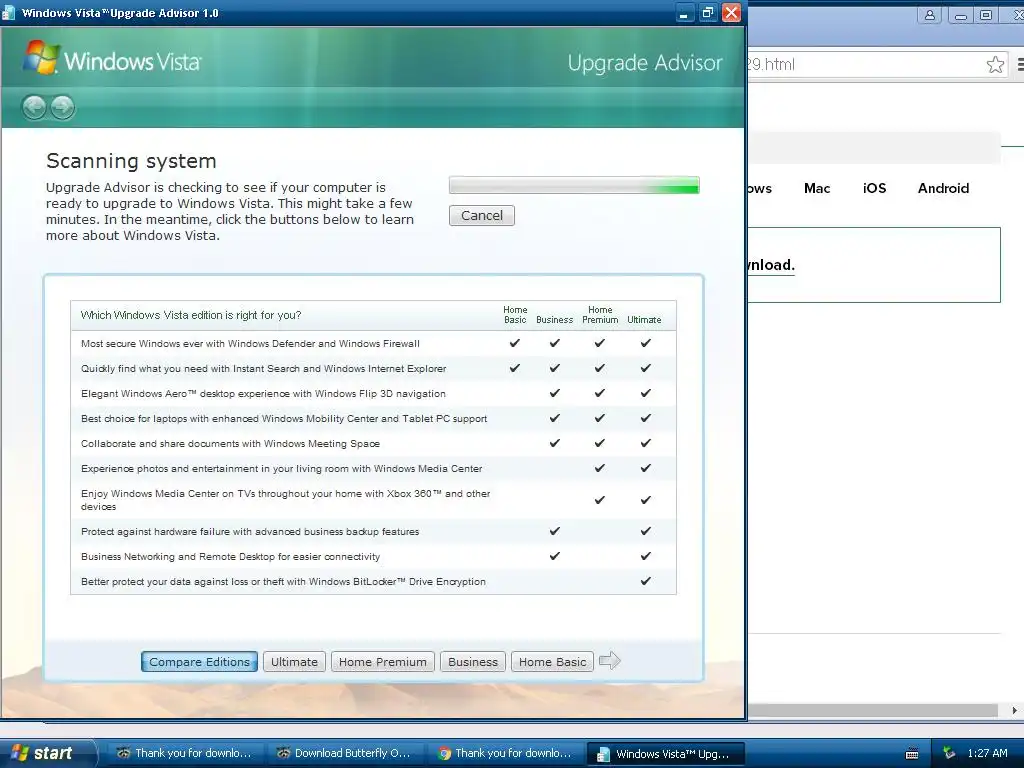Click the 'Ultimate' column header
Image resolution: width=1024 pixels, height=768 pixels.
645,320
